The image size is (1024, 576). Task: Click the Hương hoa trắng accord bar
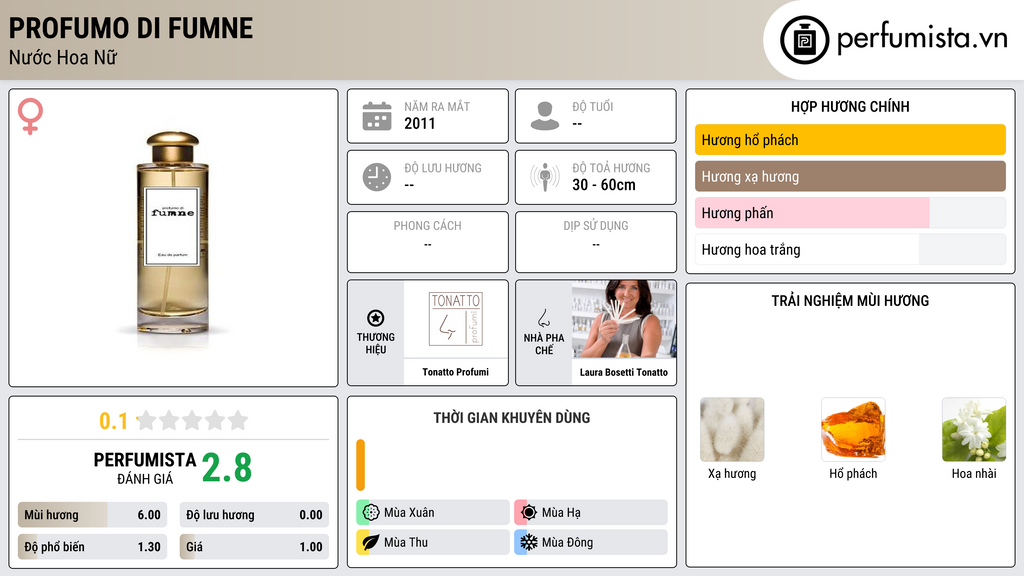pyautogui.click(x=850, y=249)
